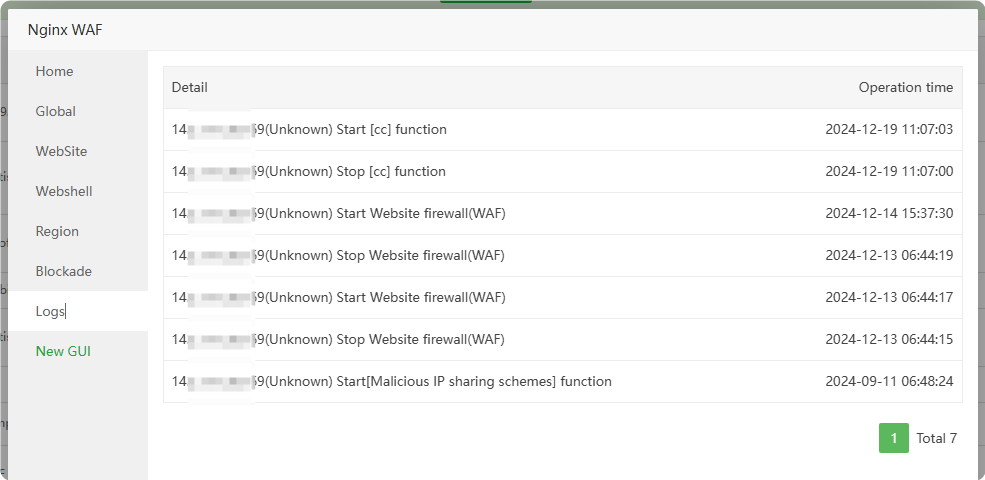Image resolution: width=985 pixels, height=480 pixels.
Task: Click the Operation time column header
Action: [x=905, y=88]
